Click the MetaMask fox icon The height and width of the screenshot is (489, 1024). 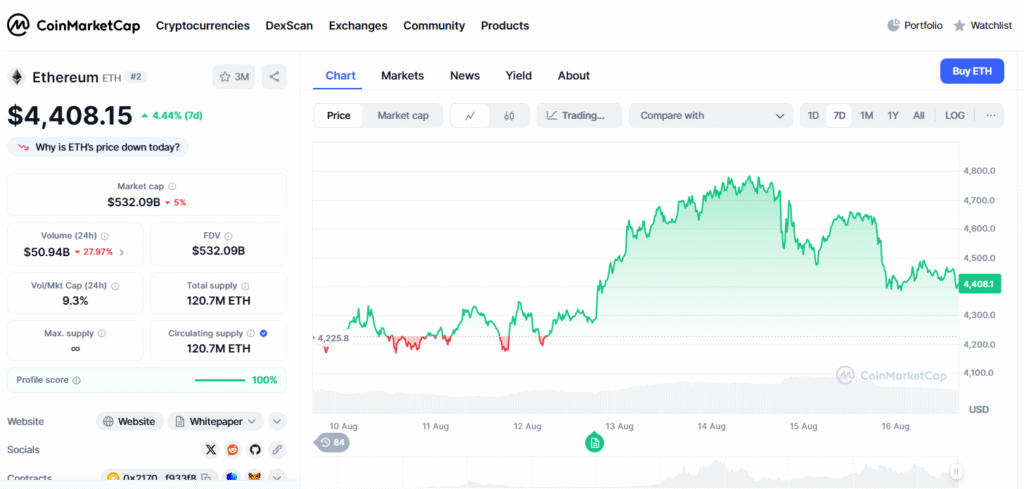coord(255,478)
